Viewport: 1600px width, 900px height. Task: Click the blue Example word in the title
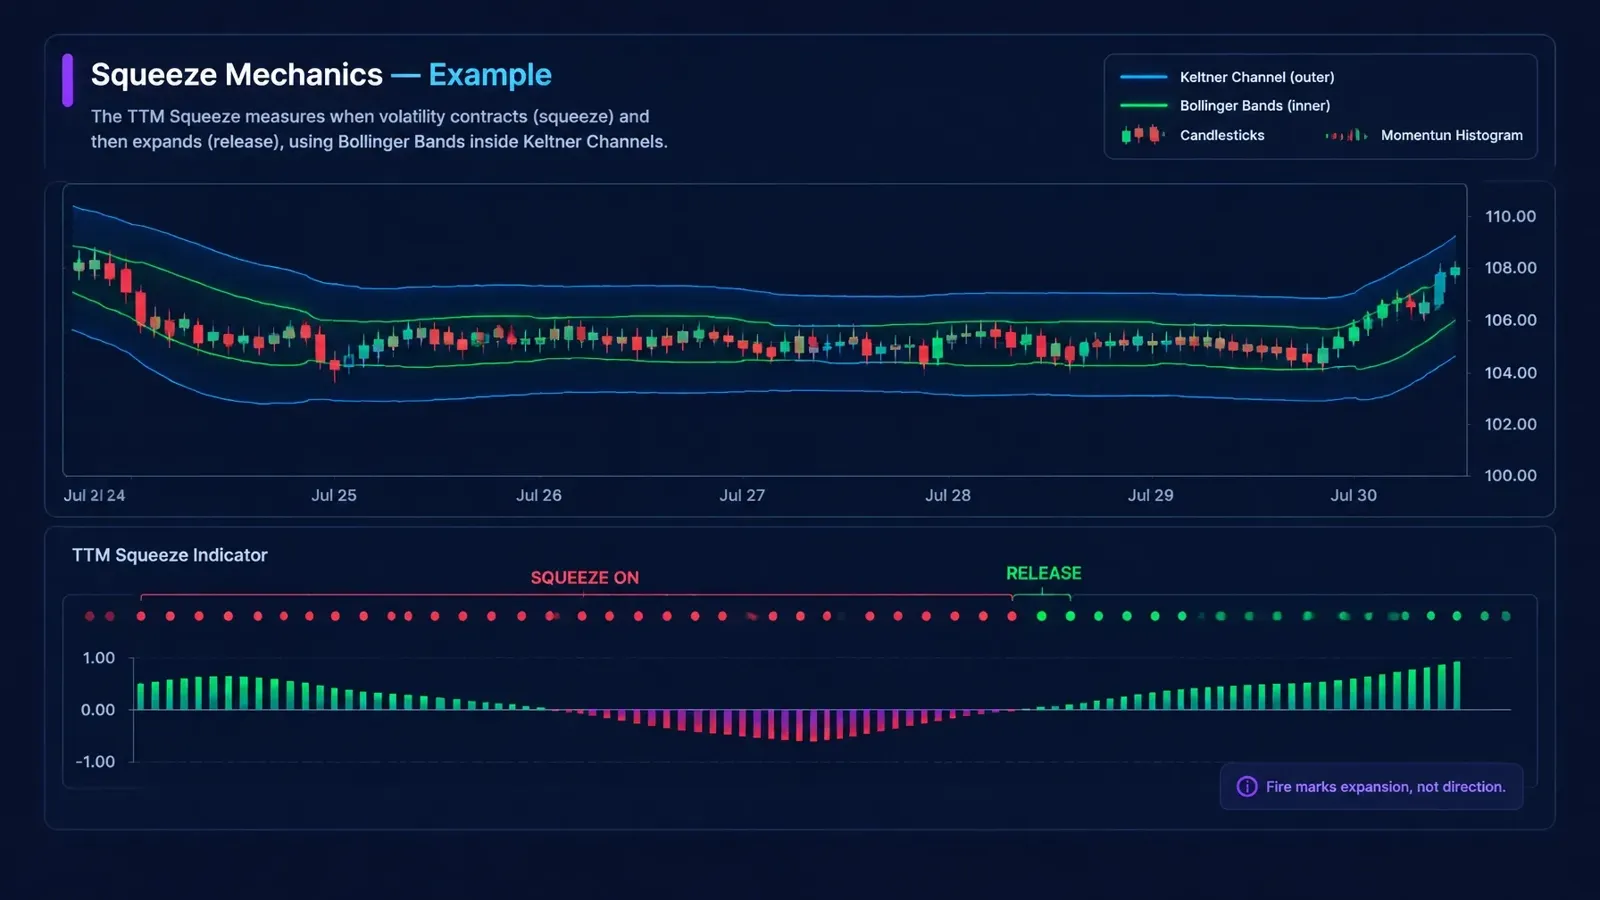[x=490, y=75]
